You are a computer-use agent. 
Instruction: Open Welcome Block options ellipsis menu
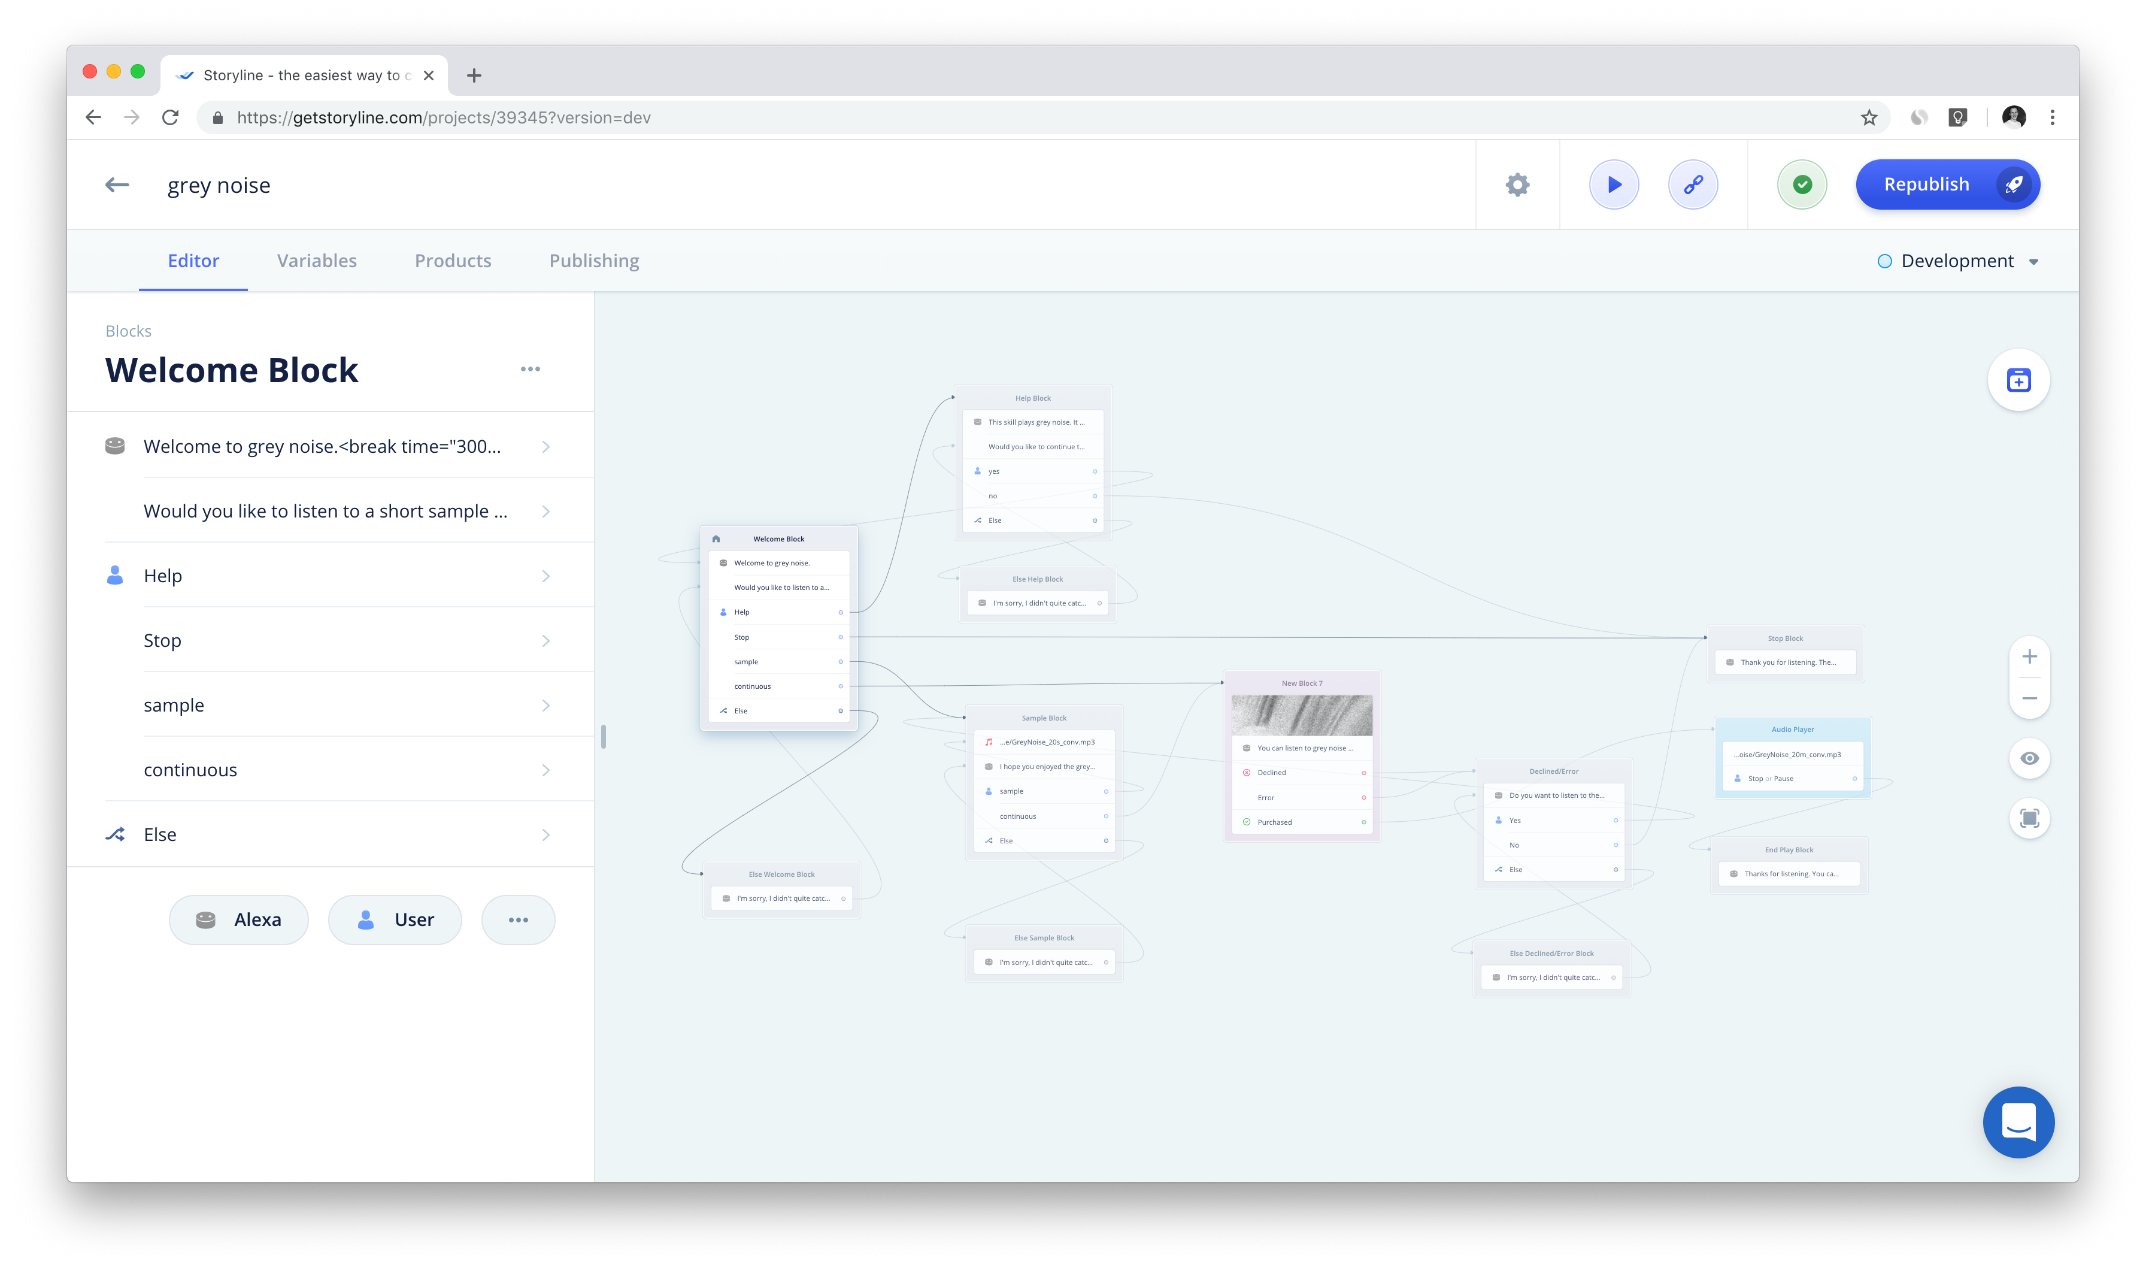tap(530, 369)
